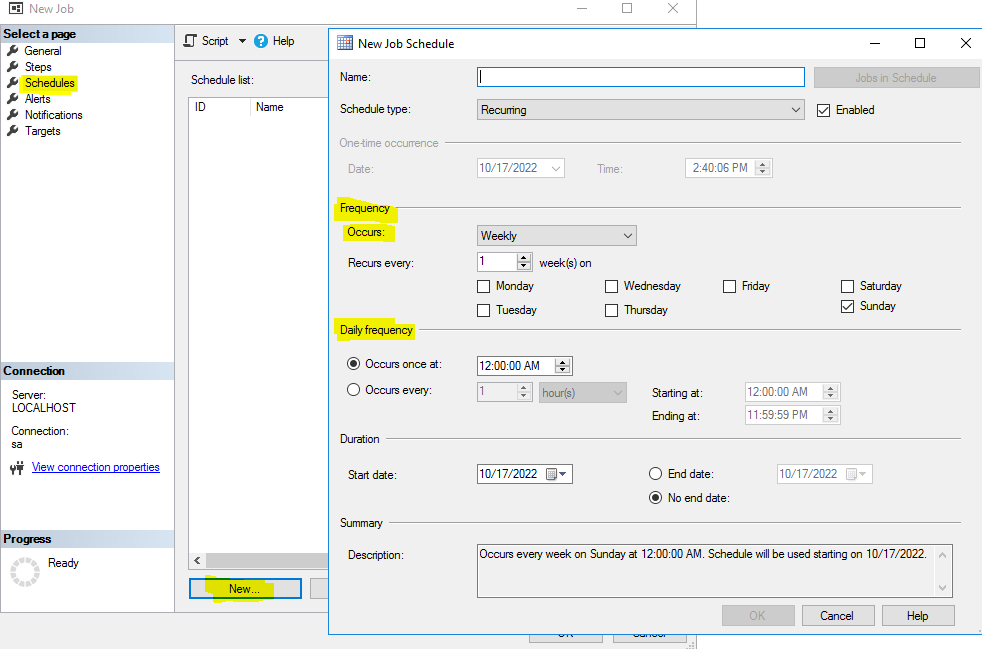Open the Targets page
The image size is (982, 649).
coord(43,131)
